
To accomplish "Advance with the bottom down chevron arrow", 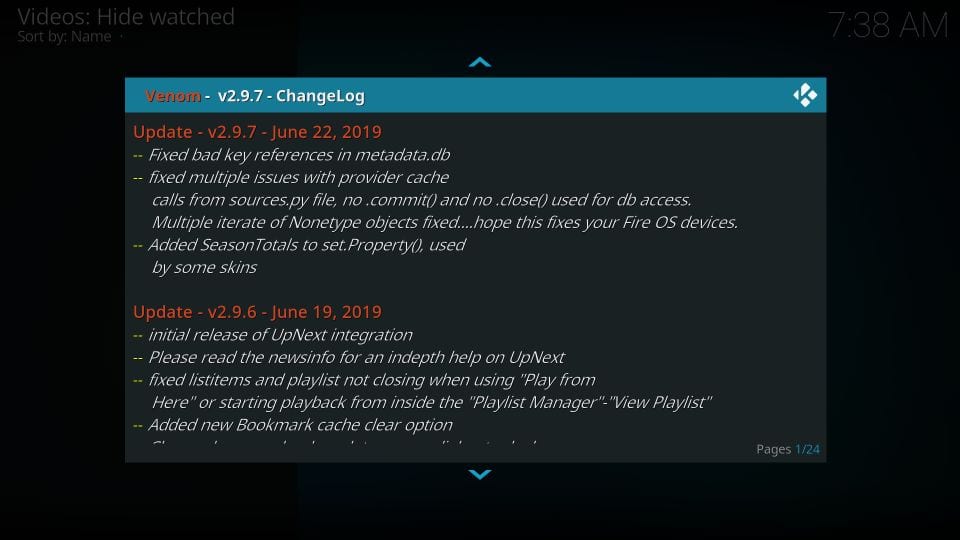I will [x=480, y=474].
